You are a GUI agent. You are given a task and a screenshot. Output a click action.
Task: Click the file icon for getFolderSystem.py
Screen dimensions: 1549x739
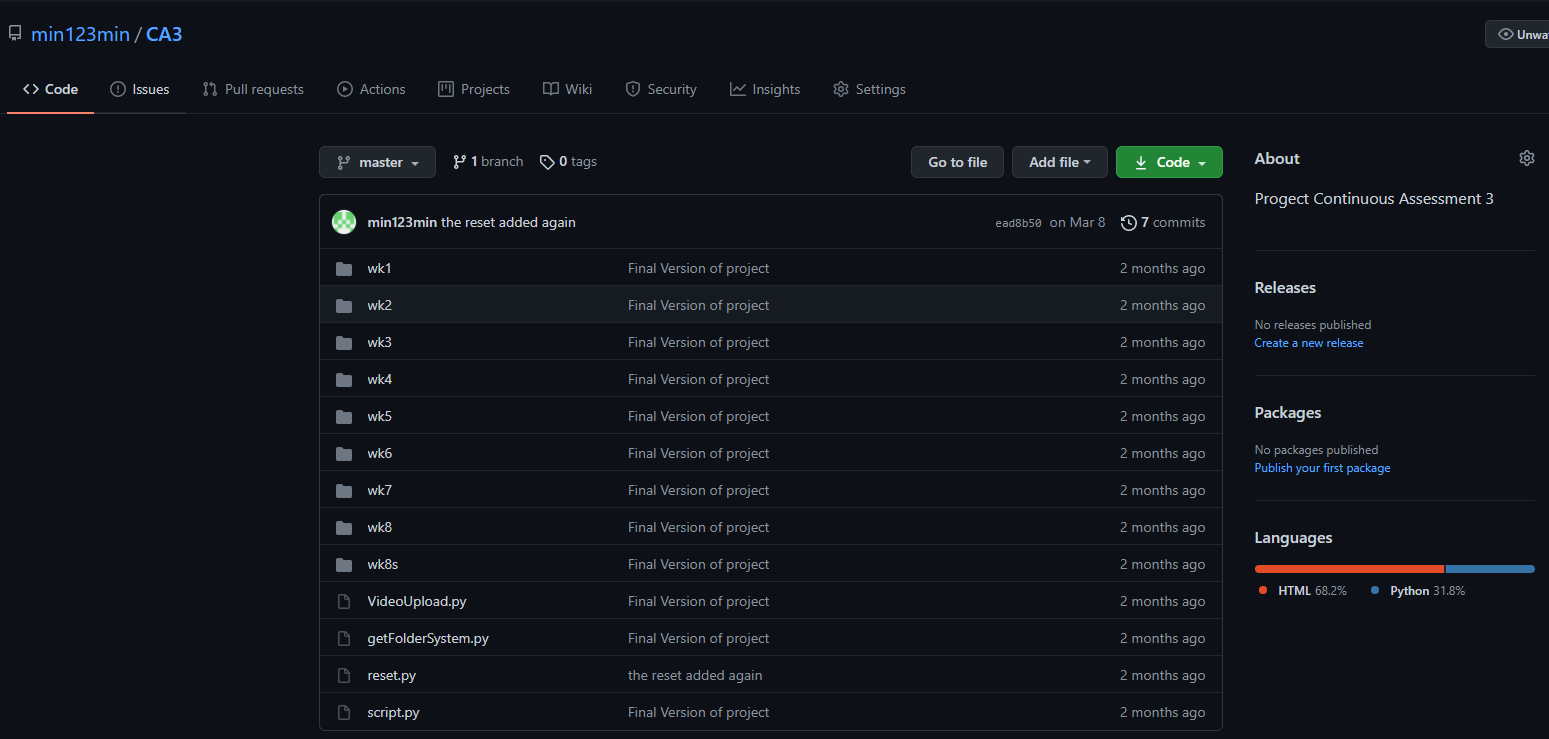coord(344,639)
